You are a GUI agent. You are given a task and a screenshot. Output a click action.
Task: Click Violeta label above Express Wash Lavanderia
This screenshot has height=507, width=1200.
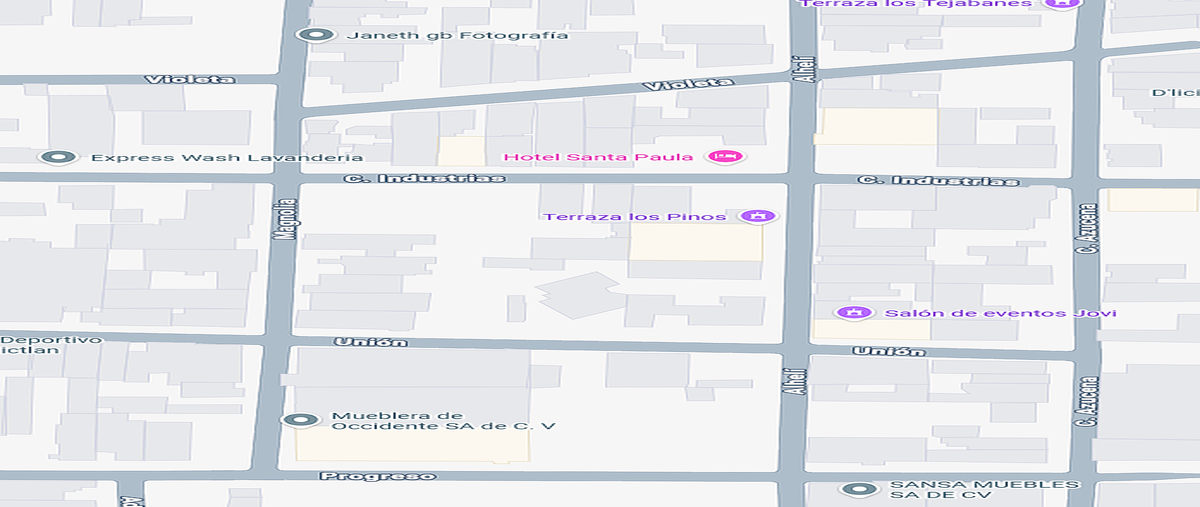[190, 79]
